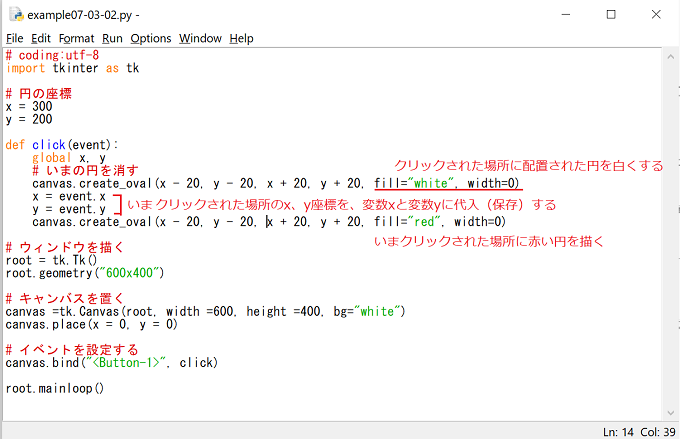Place cursor on root.mainloop() line

click(x=55, y=388)
